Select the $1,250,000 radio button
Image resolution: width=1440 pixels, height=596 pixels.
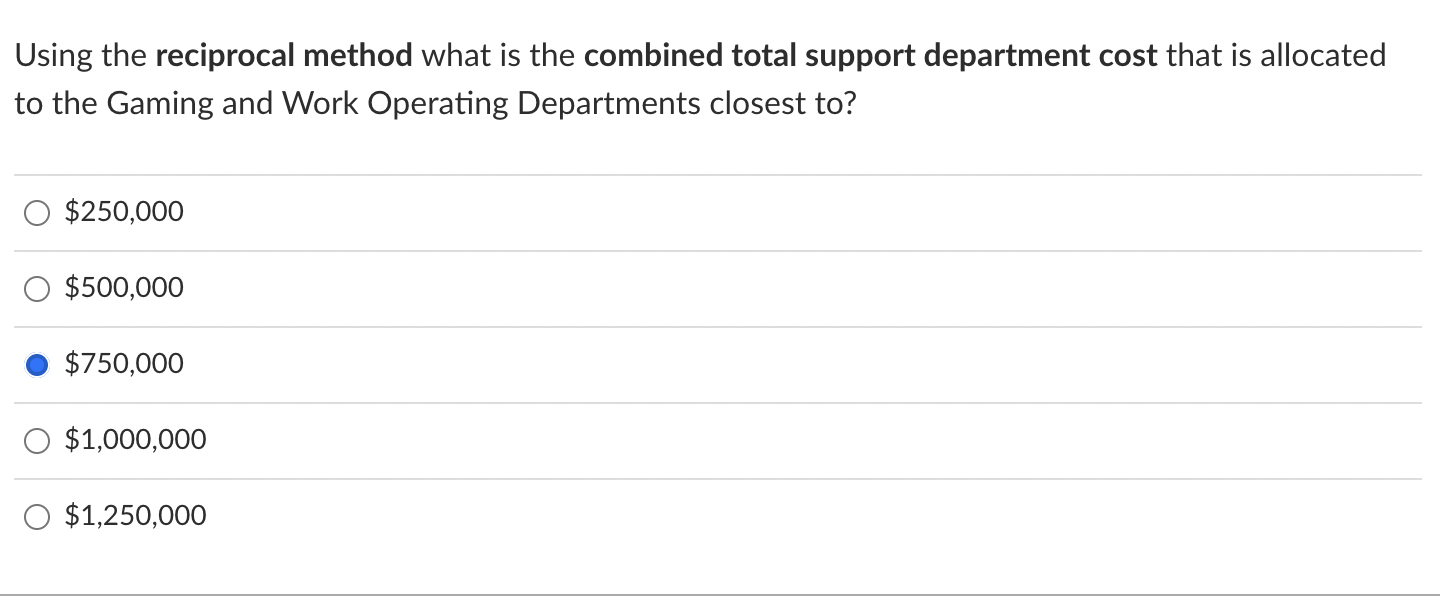click(x=37, y=516)
